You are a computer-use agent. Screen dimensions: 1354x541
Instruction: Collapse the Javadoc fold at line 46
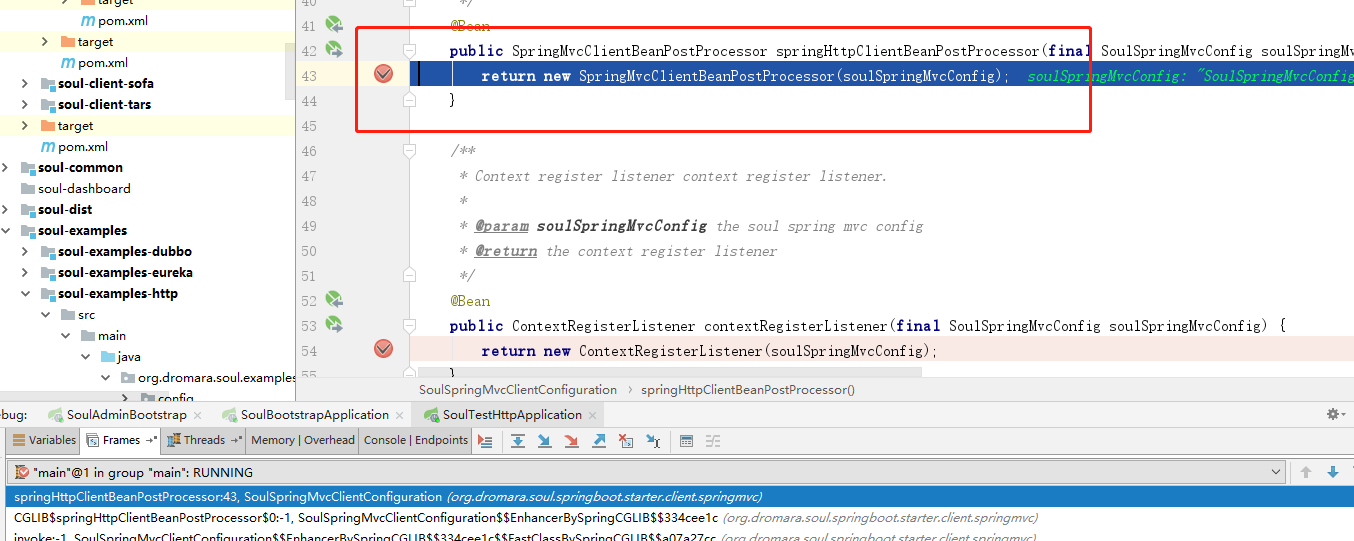[409, 150]
